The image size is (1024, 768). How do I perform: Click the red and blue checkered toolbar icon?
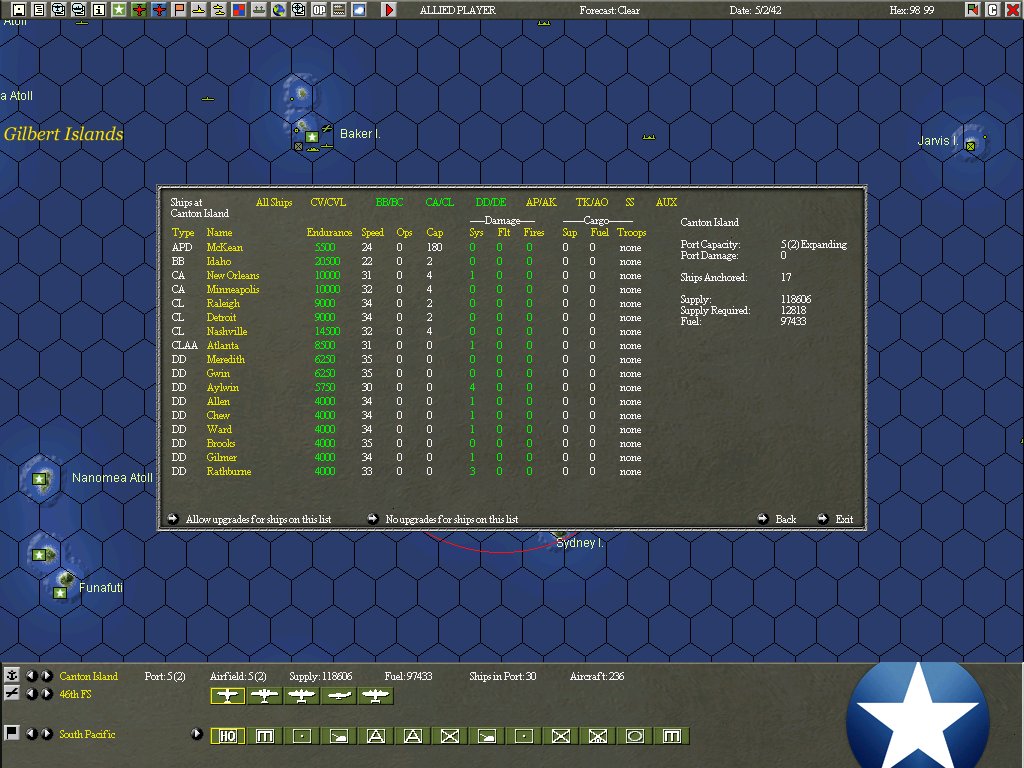pyautogui.click(x=239, y=9)
